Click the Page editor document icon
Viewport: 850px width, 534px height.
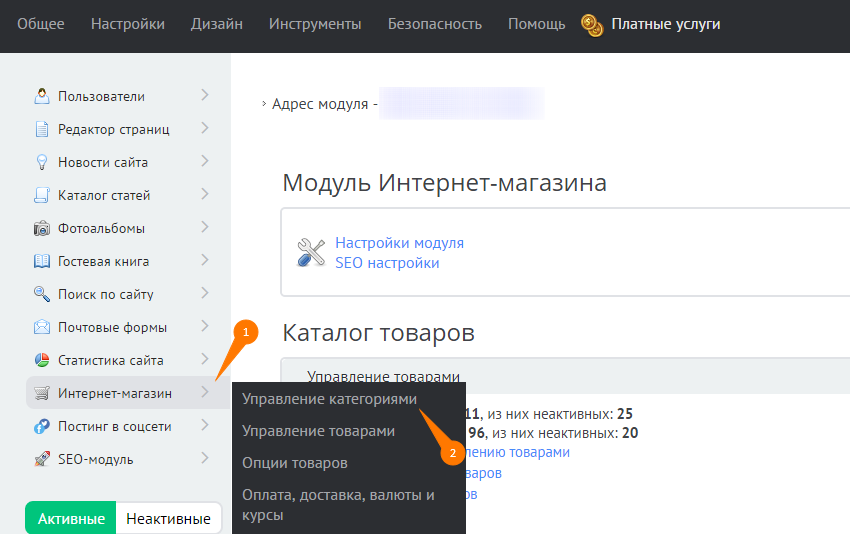coord(42,130)
